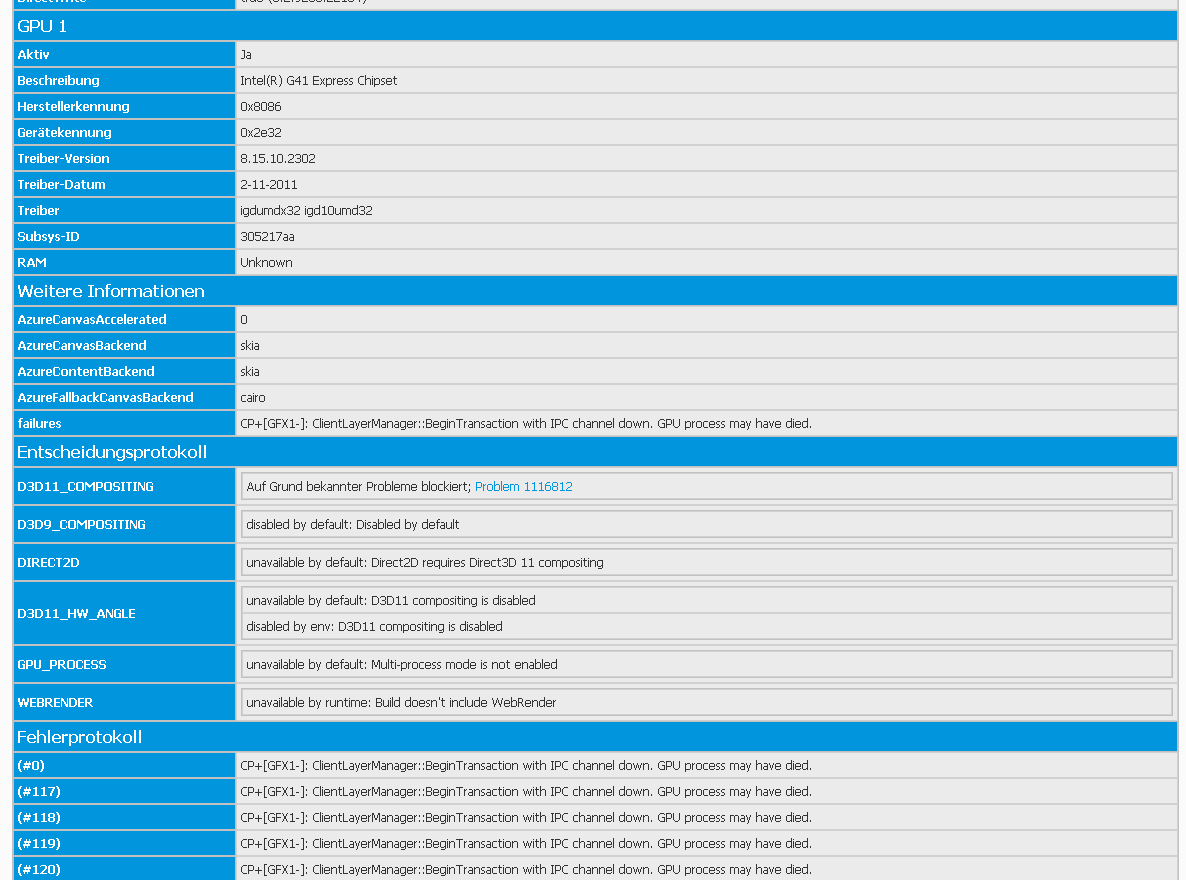Image resolution: width=1186 pixels, height=880 pixels.
Task: Select the 'DIRECT2D' row label
Action: (x=48, y=562)
